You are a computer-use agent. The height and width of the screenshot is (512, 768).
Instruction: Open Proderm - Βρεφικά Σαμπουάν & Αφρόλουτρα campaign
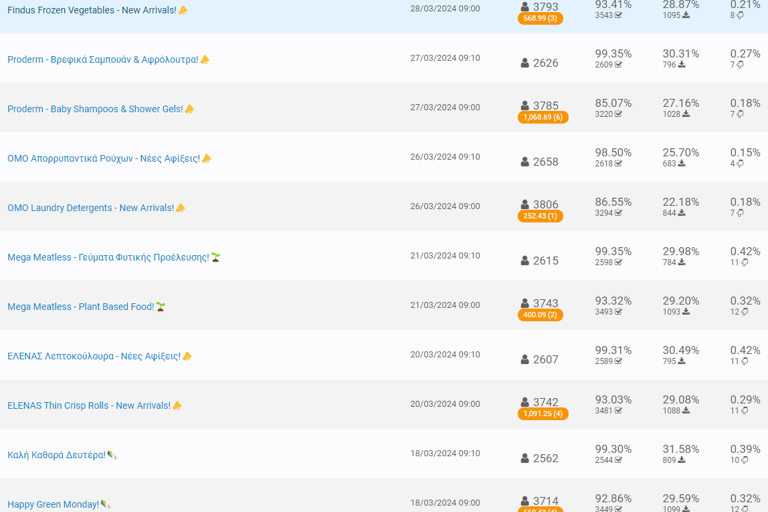pyautogui.click(x=108, y=60)
